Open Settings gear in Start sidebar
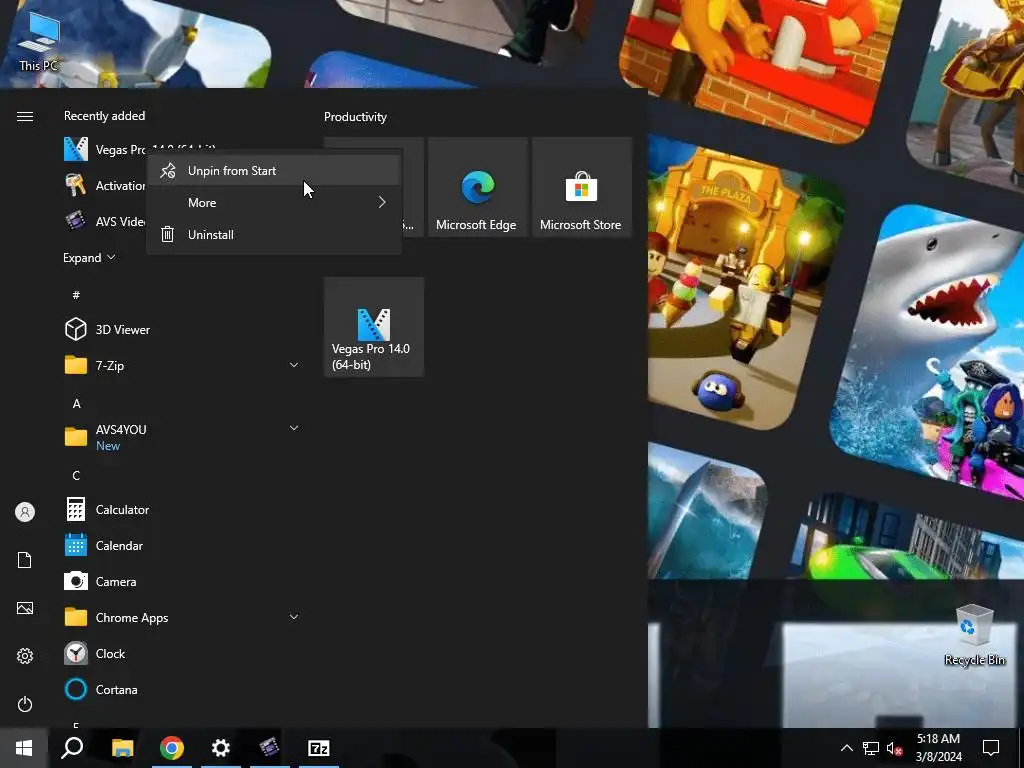This screenshot has height=768, width=1024. 25,656
